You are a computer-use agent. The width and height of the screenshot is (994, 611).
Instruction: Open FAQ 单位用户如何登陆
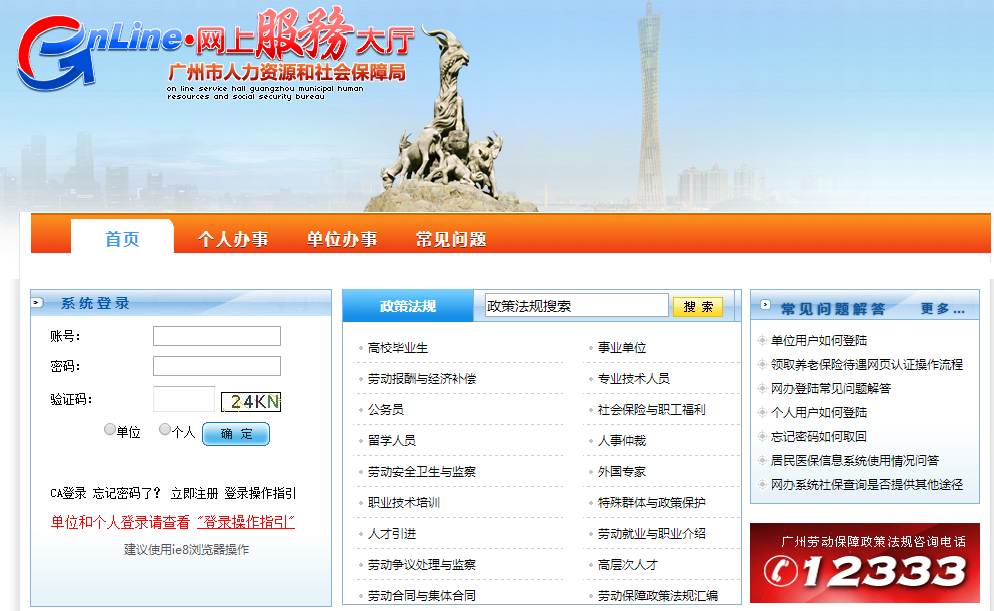click(x=818, y=340)
